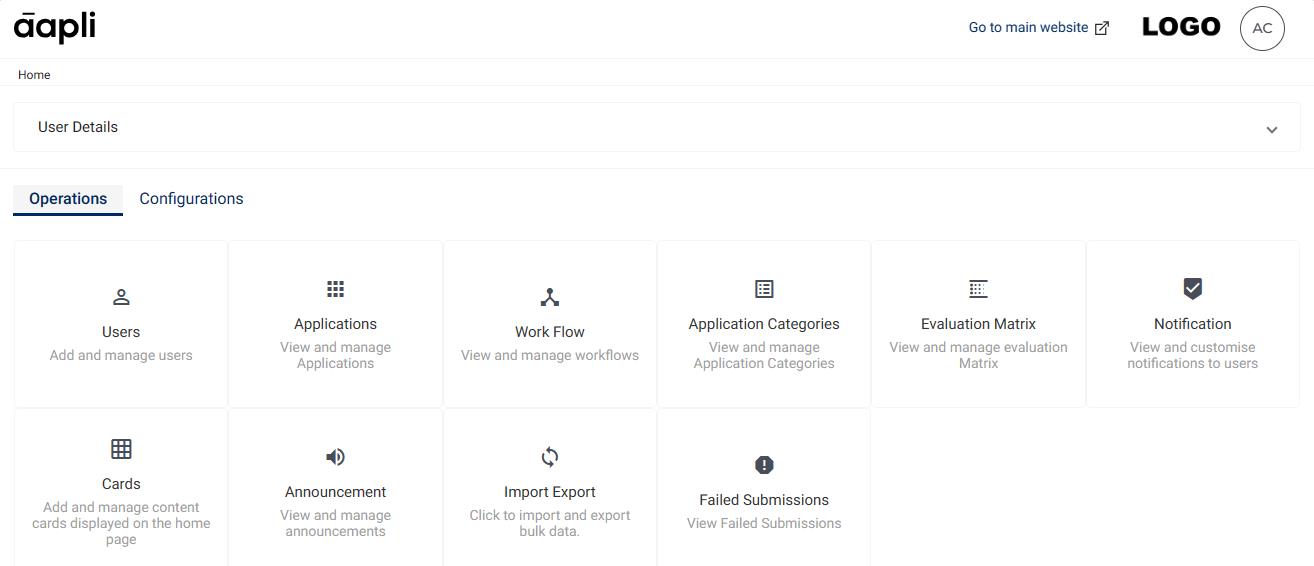Click the Users person icon

pyautogui.click(x=121, y=297)
